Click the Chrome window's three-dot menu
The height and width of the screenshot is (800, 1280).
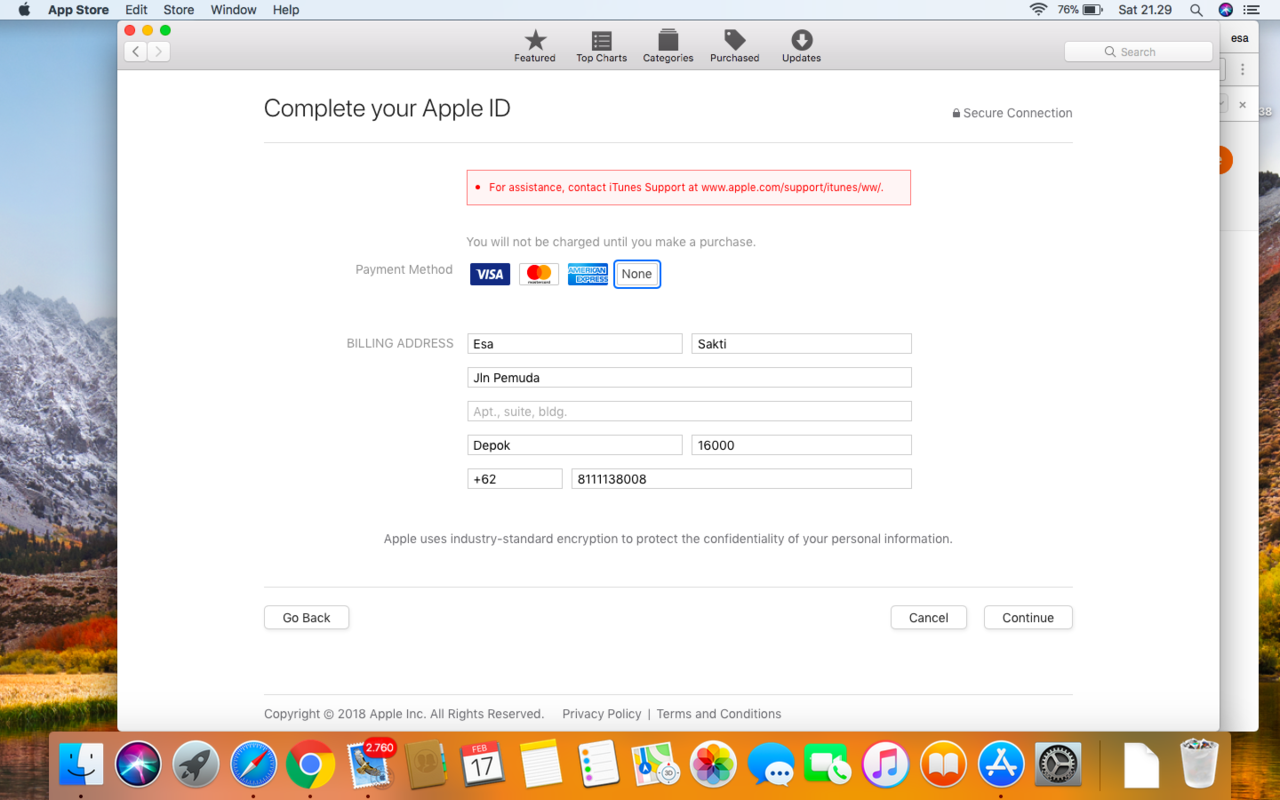coord(1243,70)
